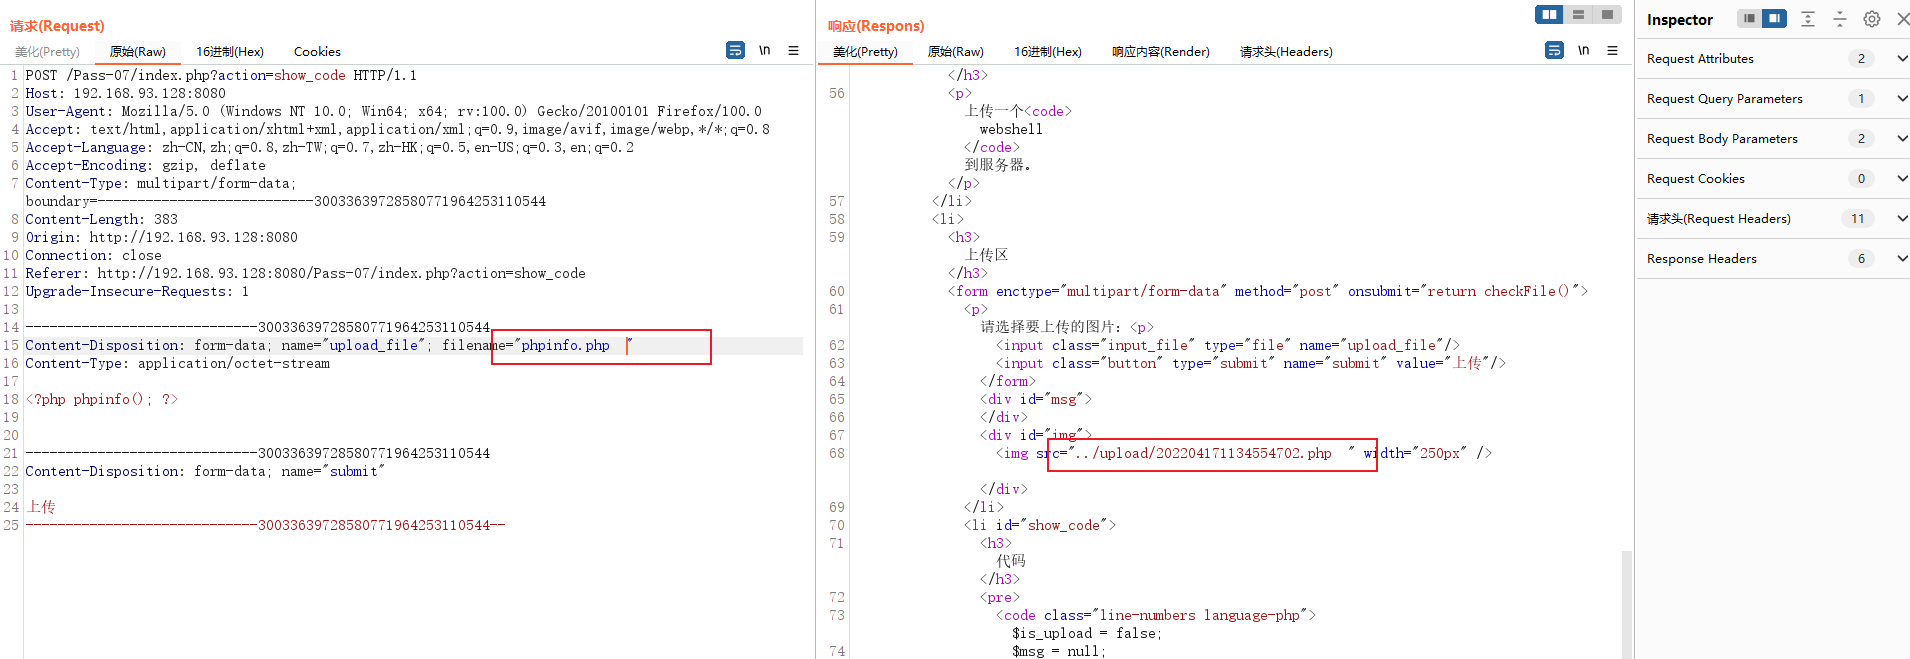Image resolution: width=1910 pixels, height=659 pixels.
Task: Click input name="upload_file" line in response
Action: point(1228,345)
